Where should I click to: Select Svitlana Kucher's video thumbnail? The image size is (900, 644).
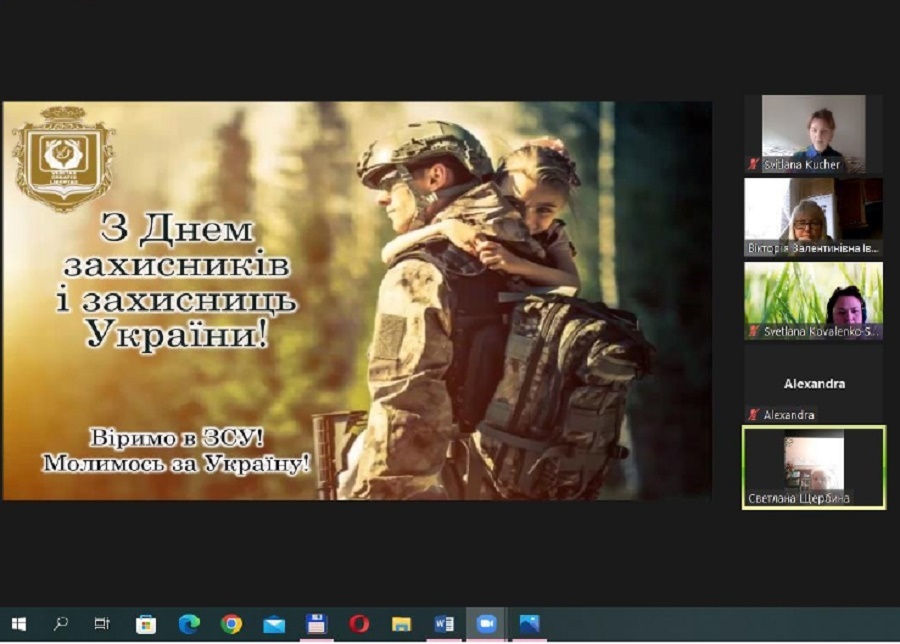[x=813, y=133]
